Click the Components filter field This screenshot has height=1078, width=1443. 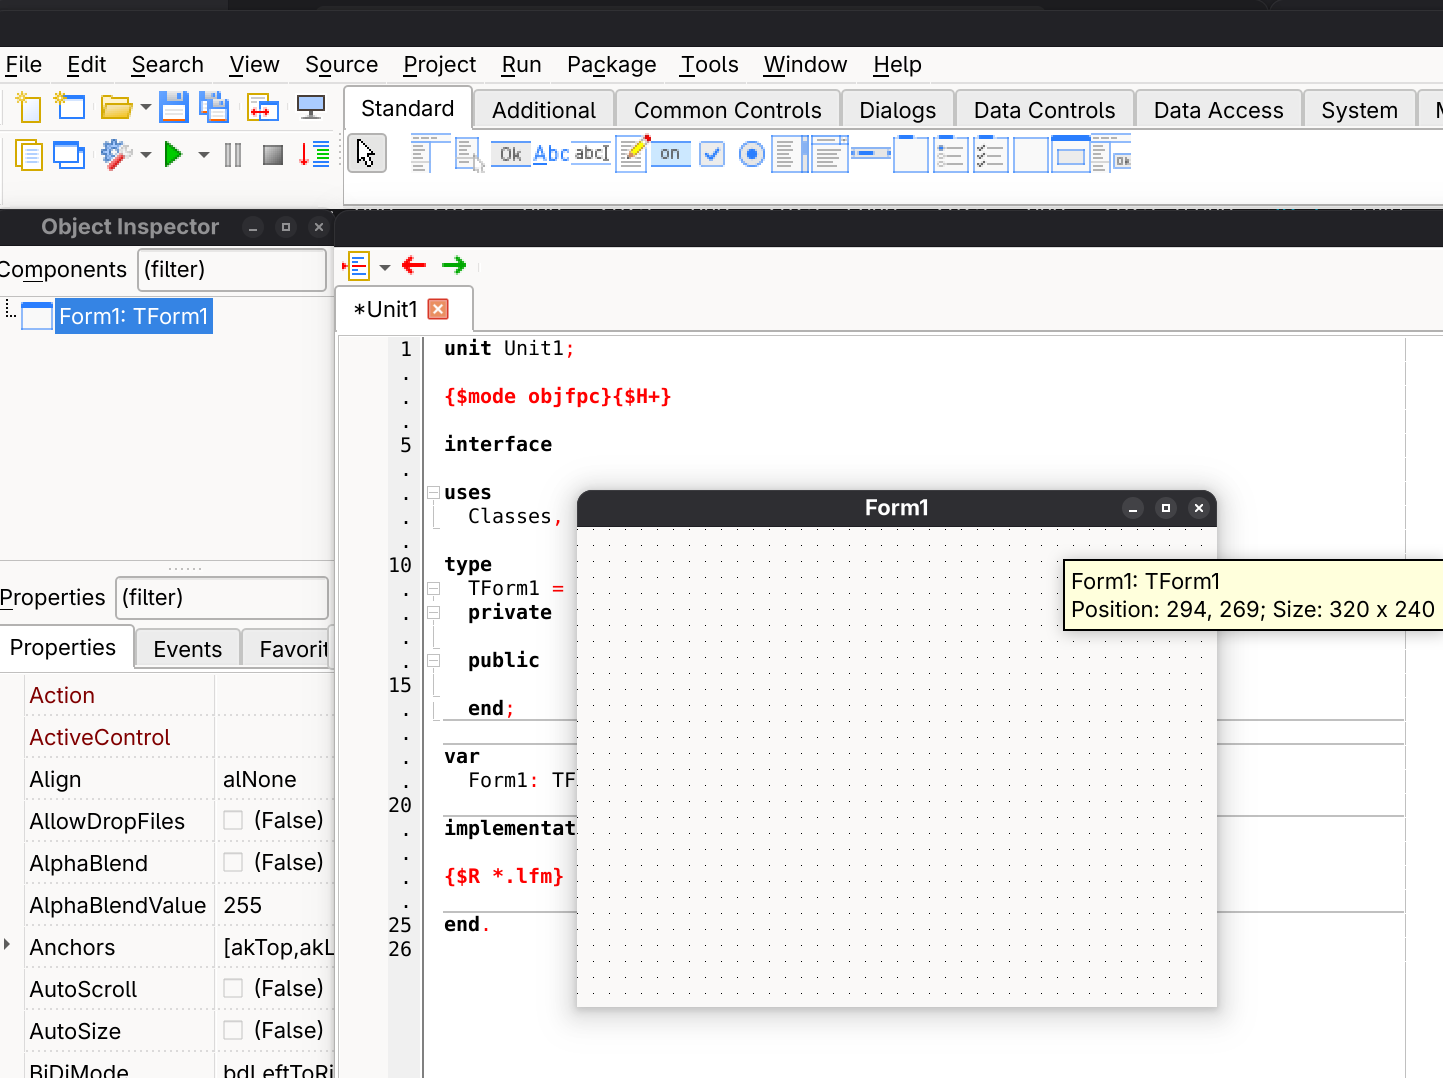[x=232, y=270]
